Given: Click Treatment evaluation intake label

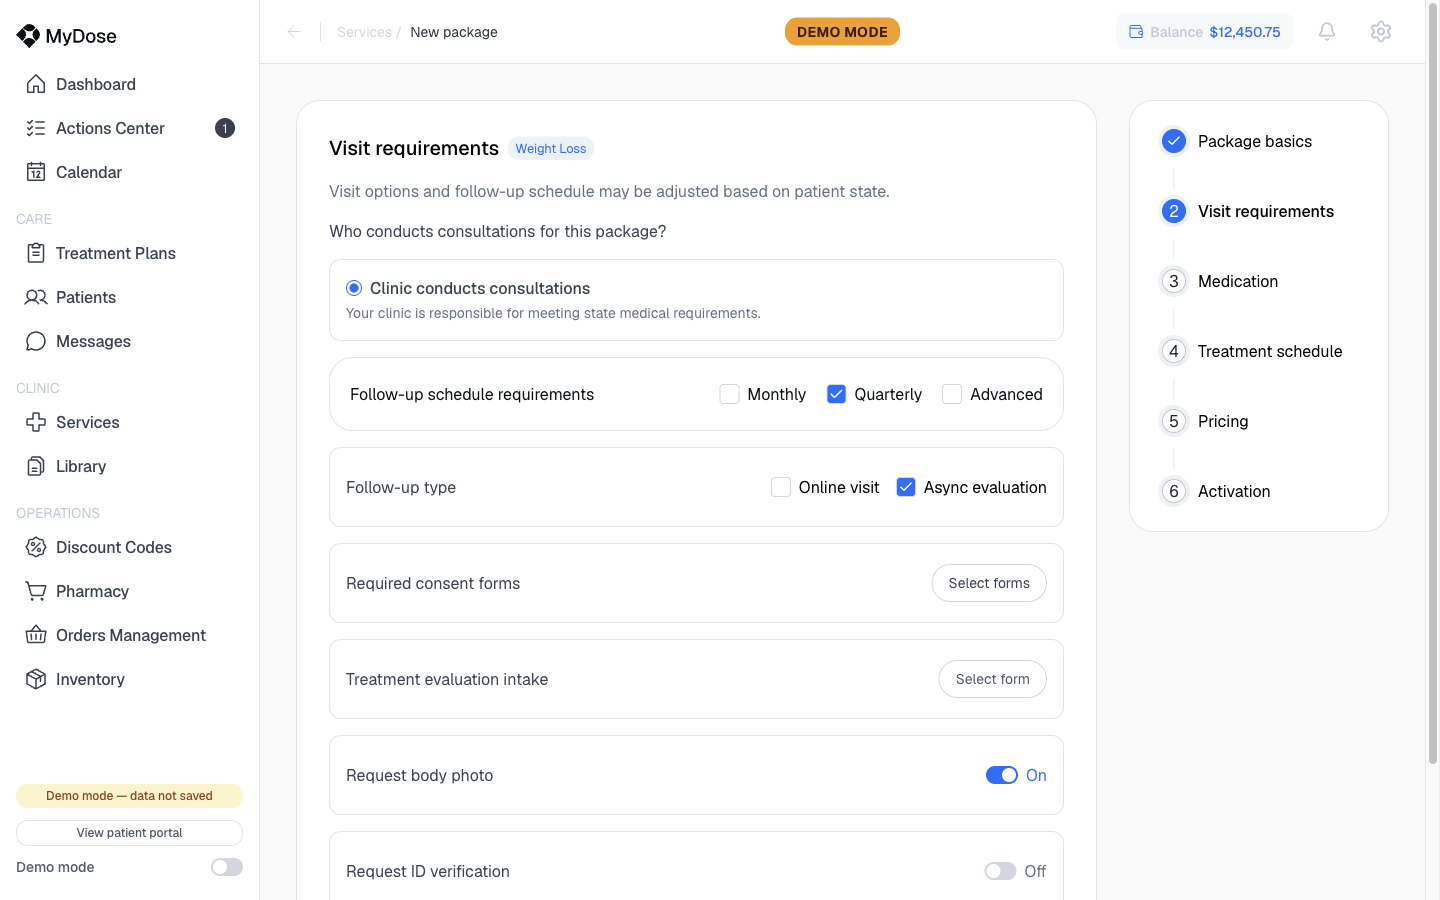Looking at the screenshot, I should [x=447, y=679].
